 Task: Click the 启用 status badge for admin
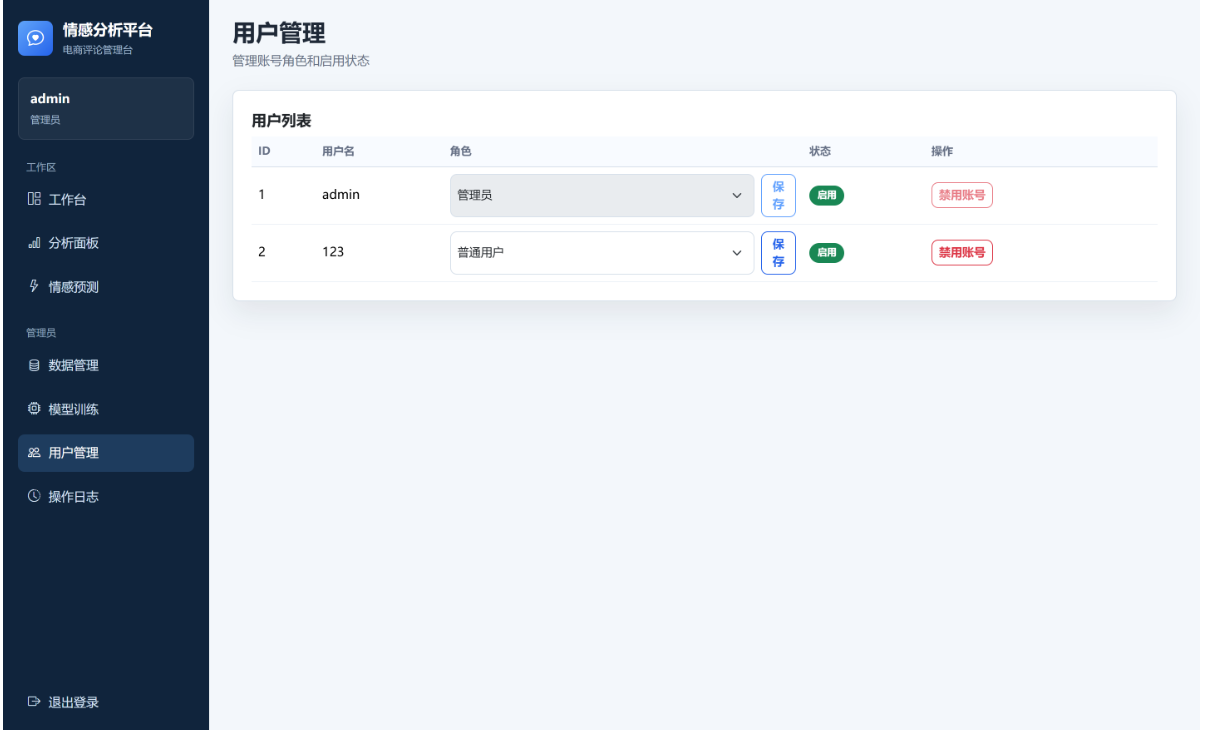pos(826,195)
